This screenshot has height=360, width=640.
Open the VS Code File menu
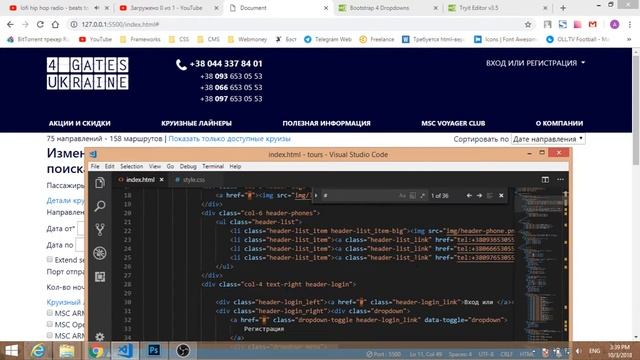coord(95,166)
